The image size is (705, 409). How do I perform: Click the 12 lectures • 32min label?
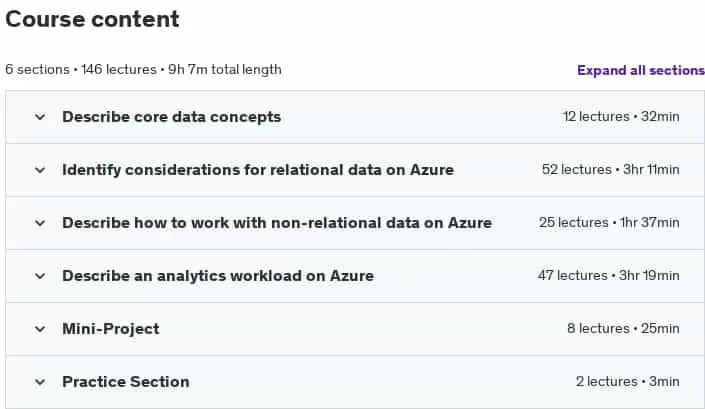(x=621, y=117)
